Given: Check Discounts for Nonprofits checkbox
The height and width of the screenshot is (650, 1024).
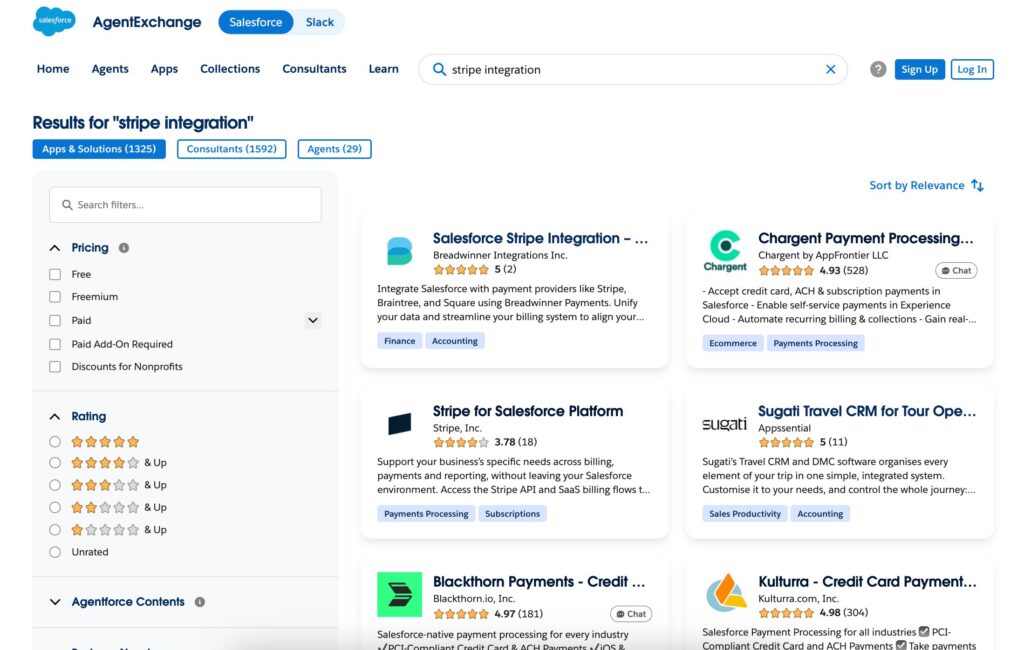Looking at the screenshot, I should click(55, 366).
